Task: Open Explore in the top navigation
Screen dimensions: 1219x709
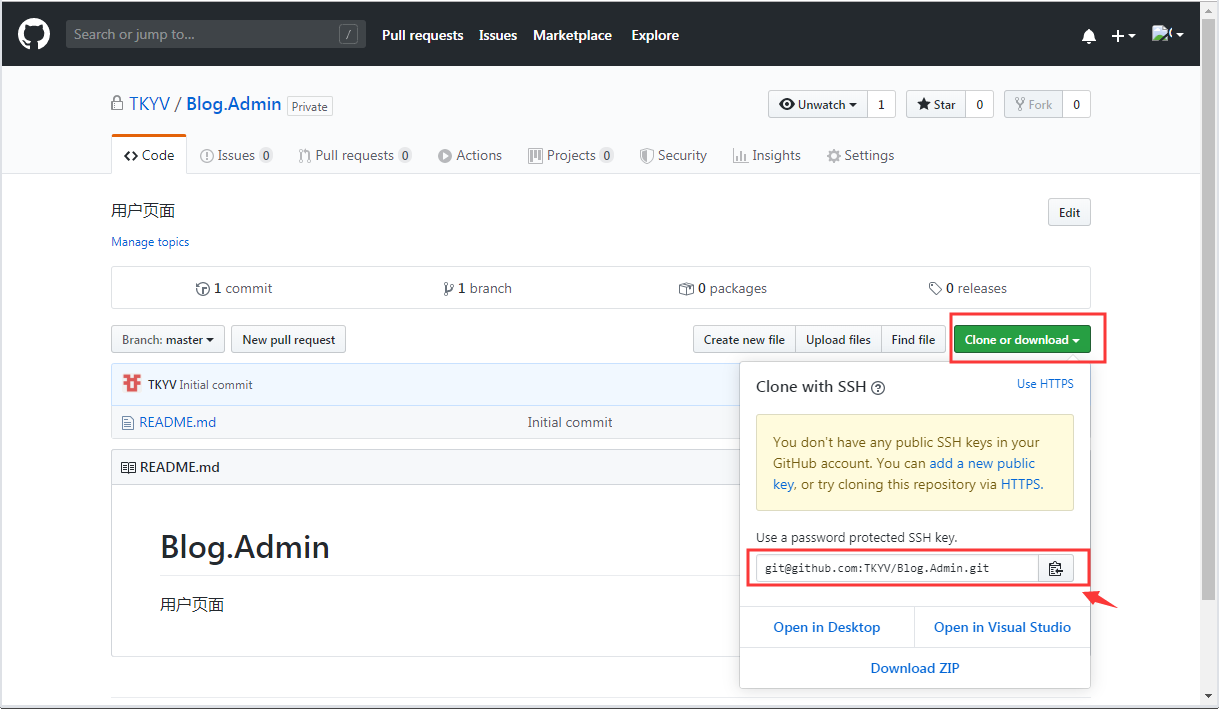Action: 655,35
